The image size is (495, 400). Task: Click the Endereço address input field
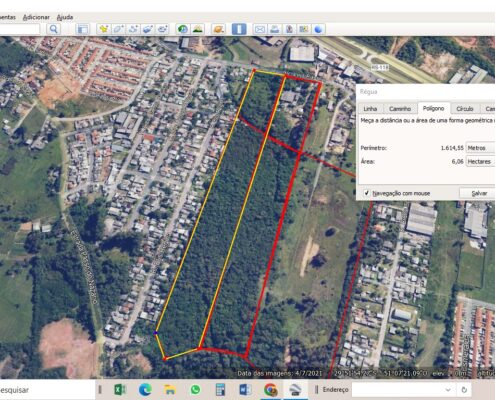tap(397, 390)
